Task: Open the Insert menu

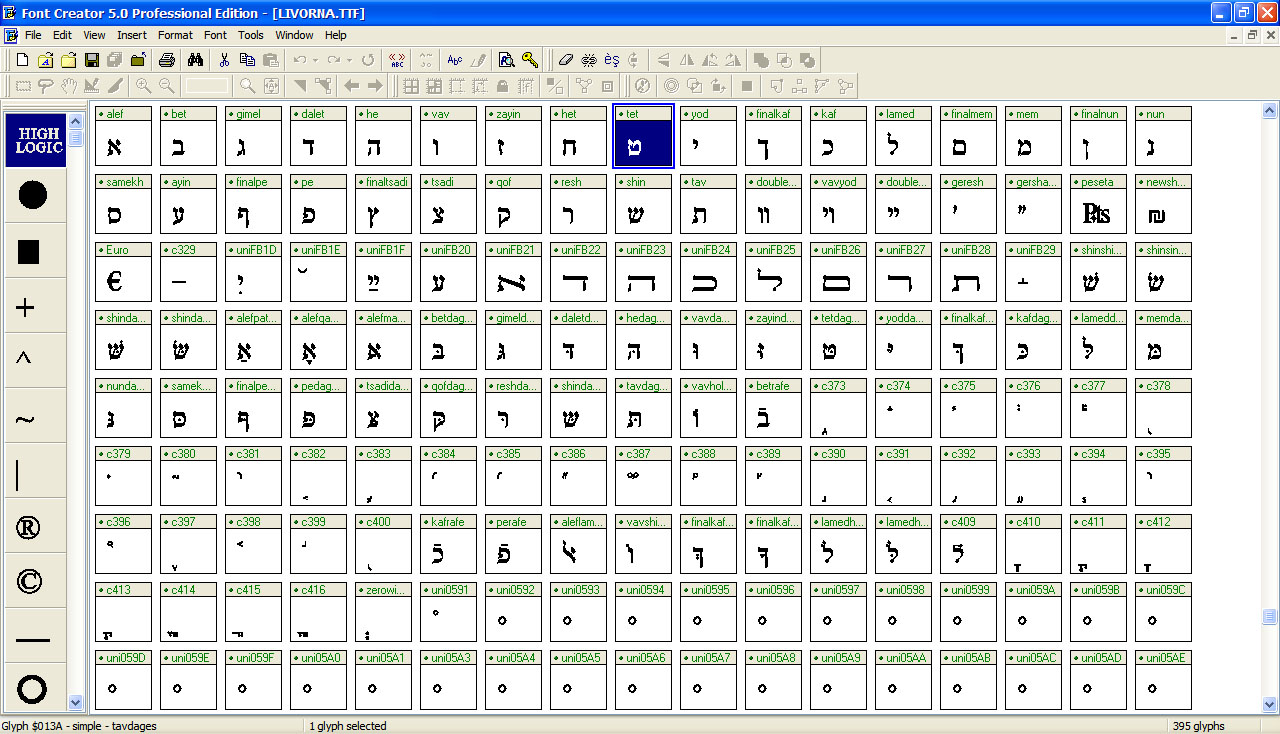Action: (132, 35)
